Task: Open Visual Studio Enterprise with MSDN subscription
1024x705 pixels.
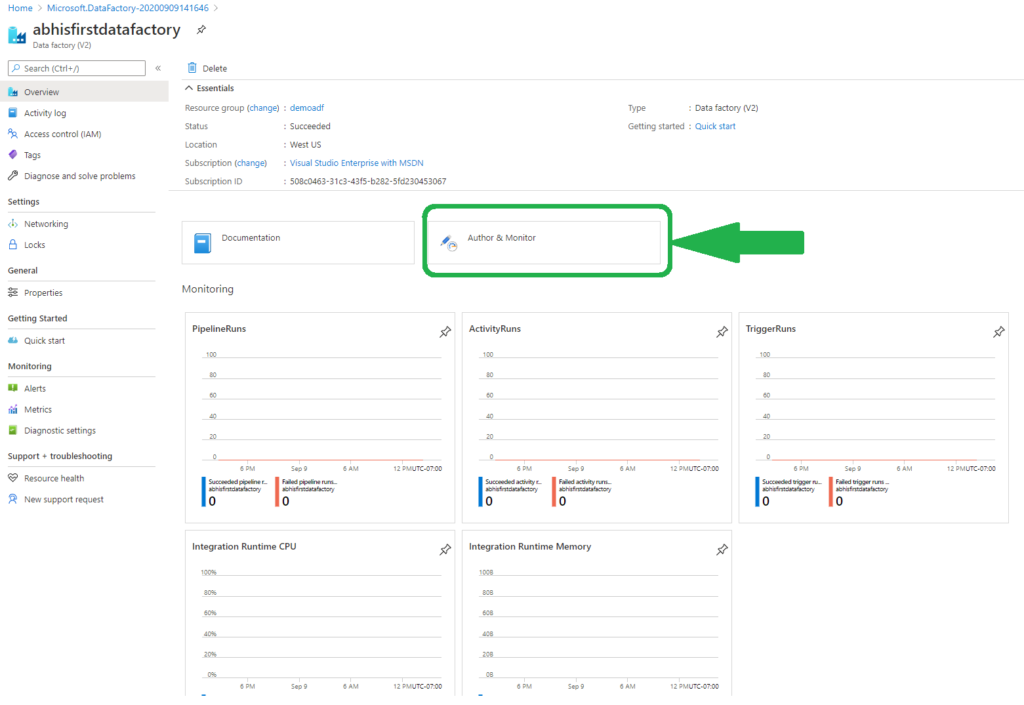Action: tap(356, 163)
